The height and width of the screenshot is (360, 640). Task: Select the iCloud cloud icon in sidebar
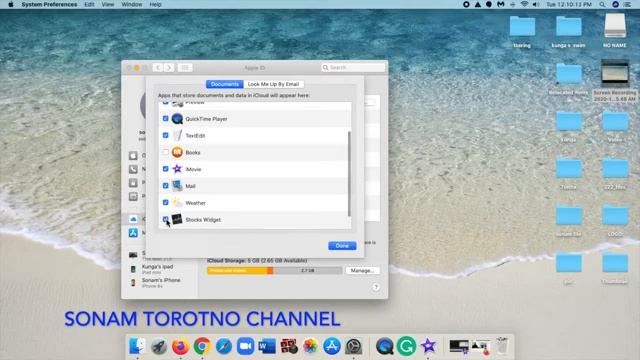coord(133,219)
